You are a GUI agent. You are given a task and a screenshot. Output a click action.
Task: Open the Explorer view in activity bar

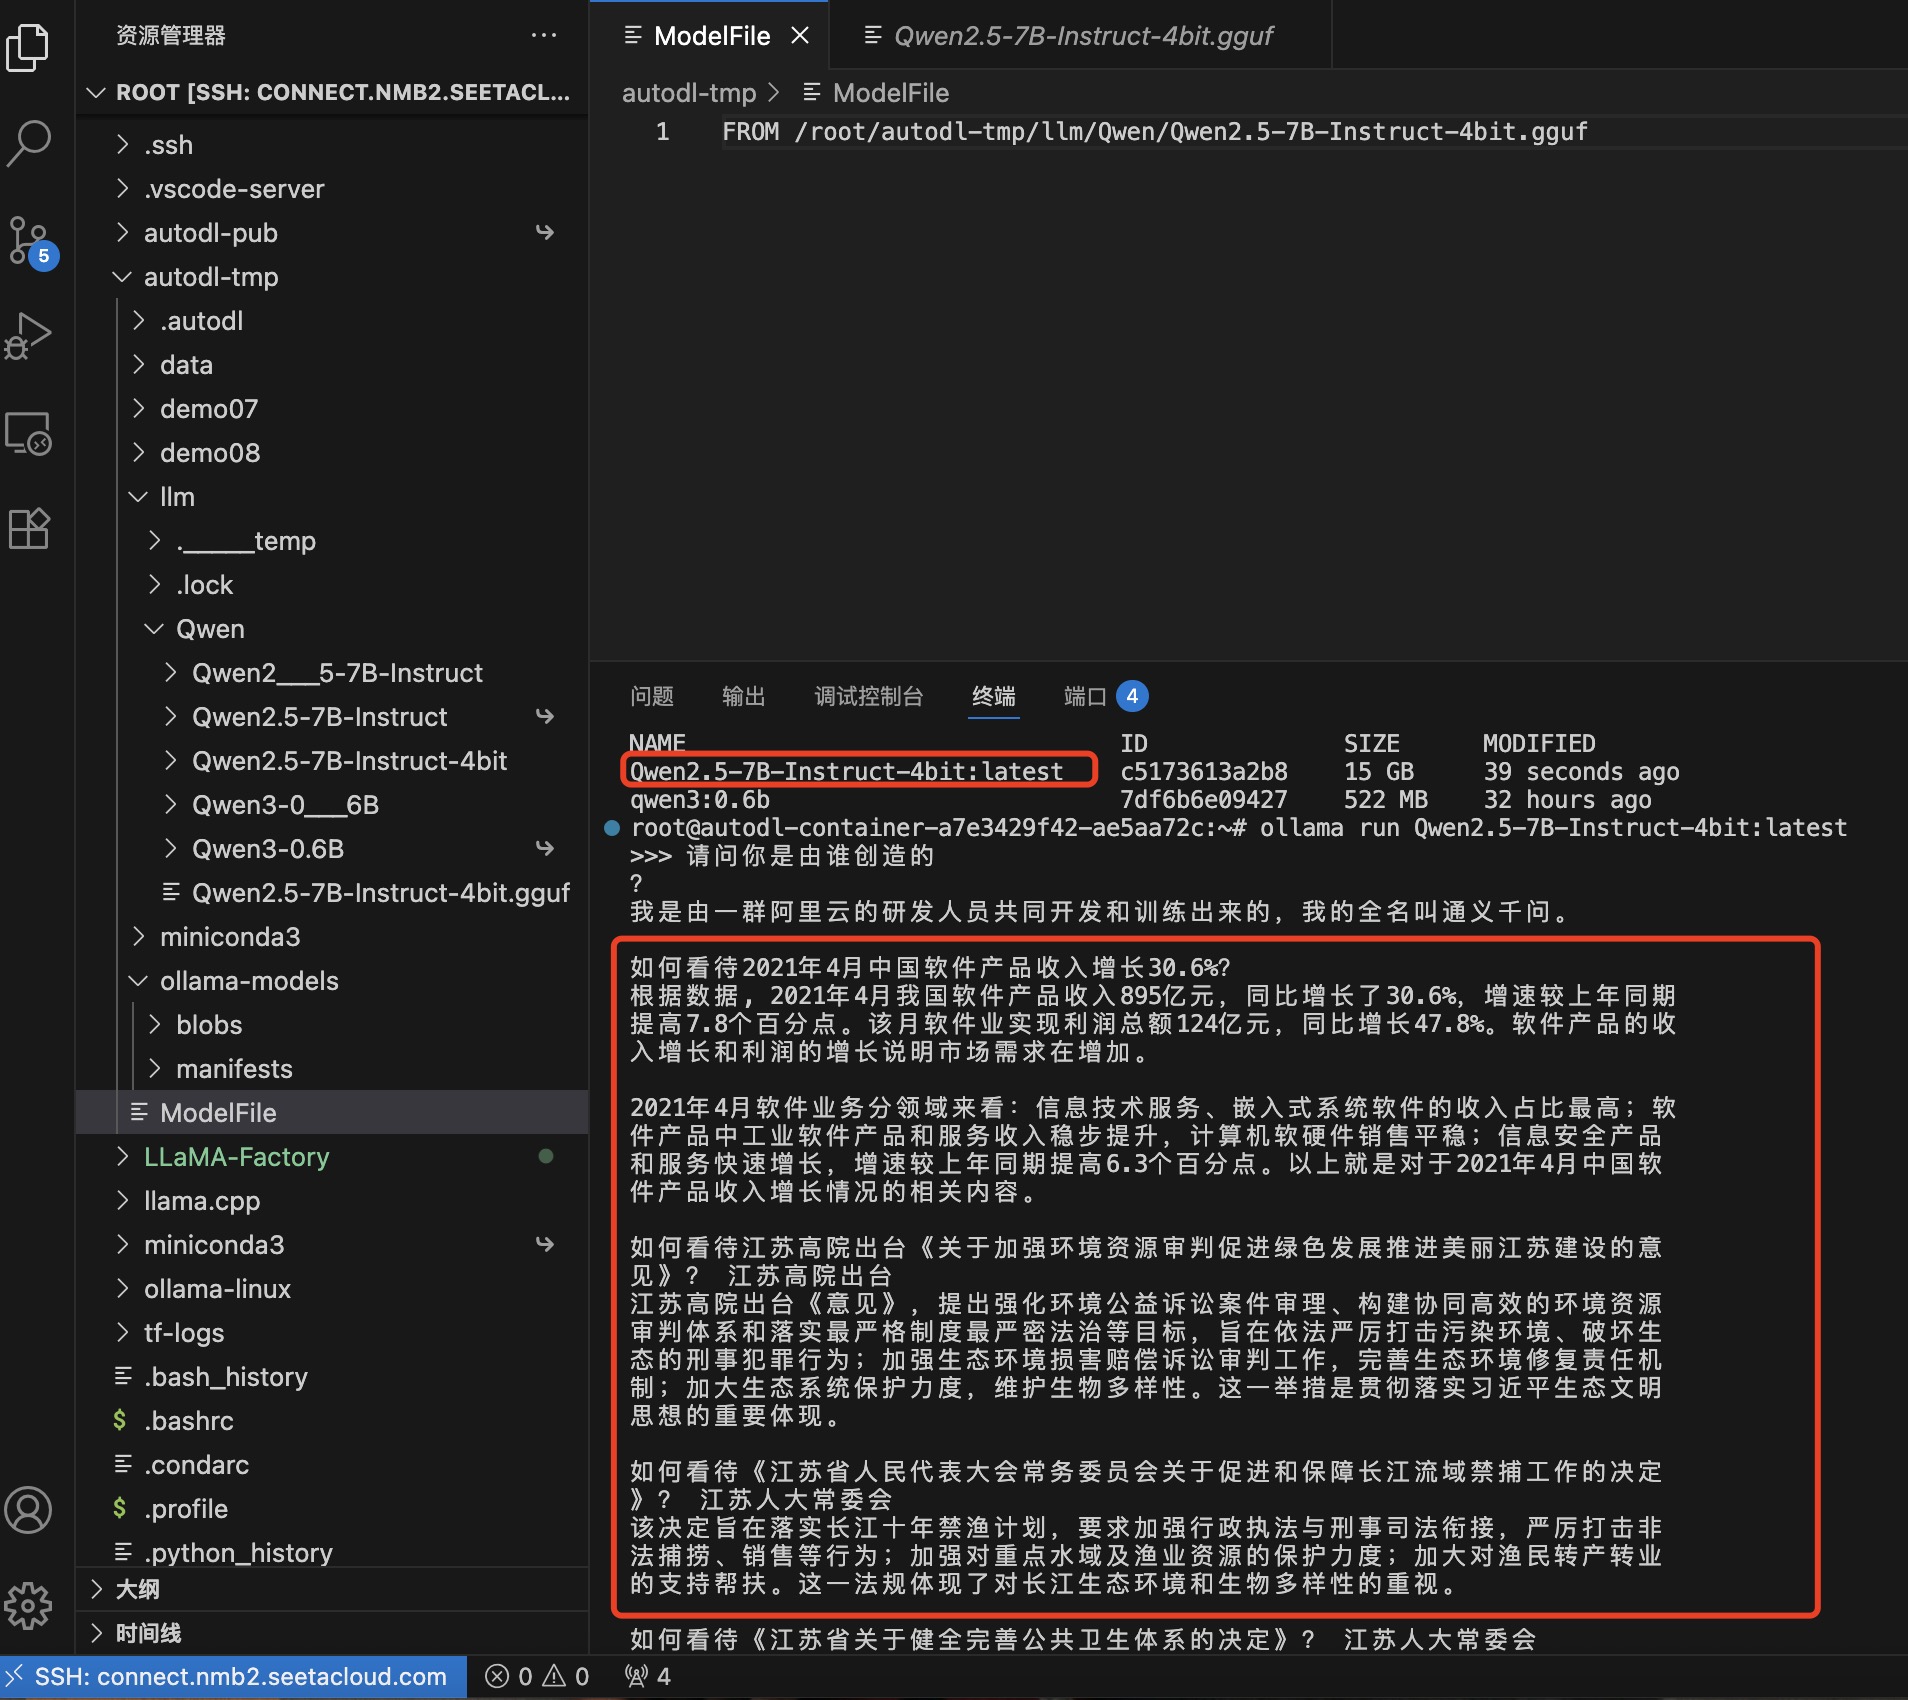pyautogui.click(x=28, y=47)
